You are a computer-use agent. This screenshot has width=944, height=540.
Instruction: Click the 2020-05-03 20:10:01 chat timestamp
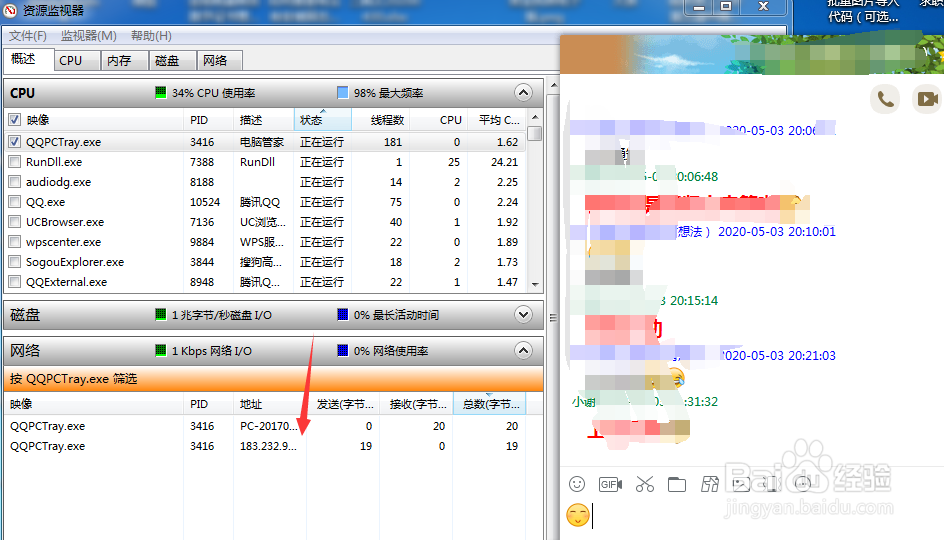[x=777, y=232]
